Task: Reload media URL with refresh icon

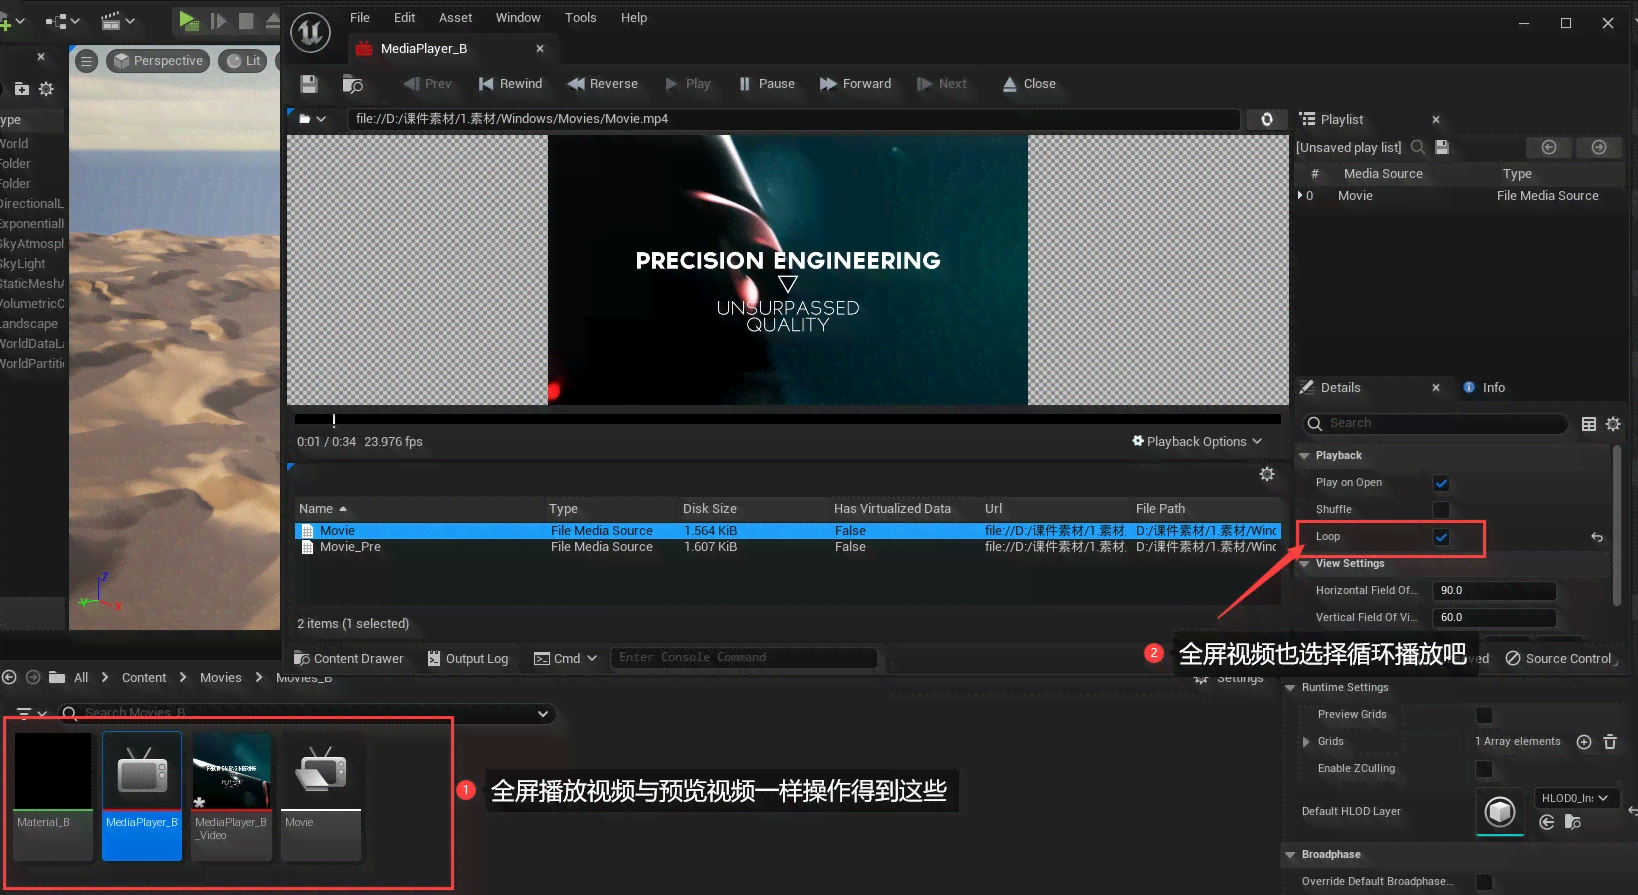Action: coord(1267,119)
